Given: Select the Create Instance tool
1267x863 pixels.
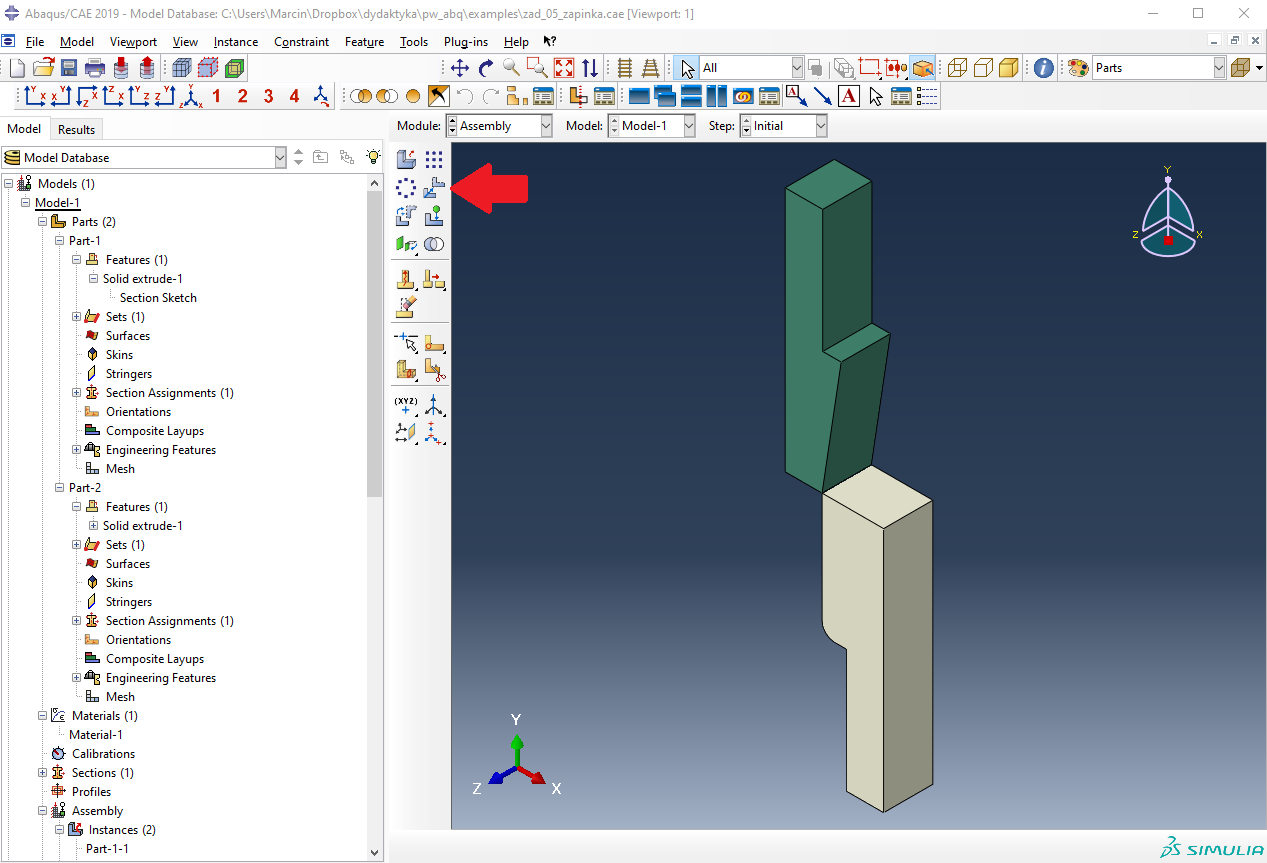Looking at the screenshot, I should point(406,159).
